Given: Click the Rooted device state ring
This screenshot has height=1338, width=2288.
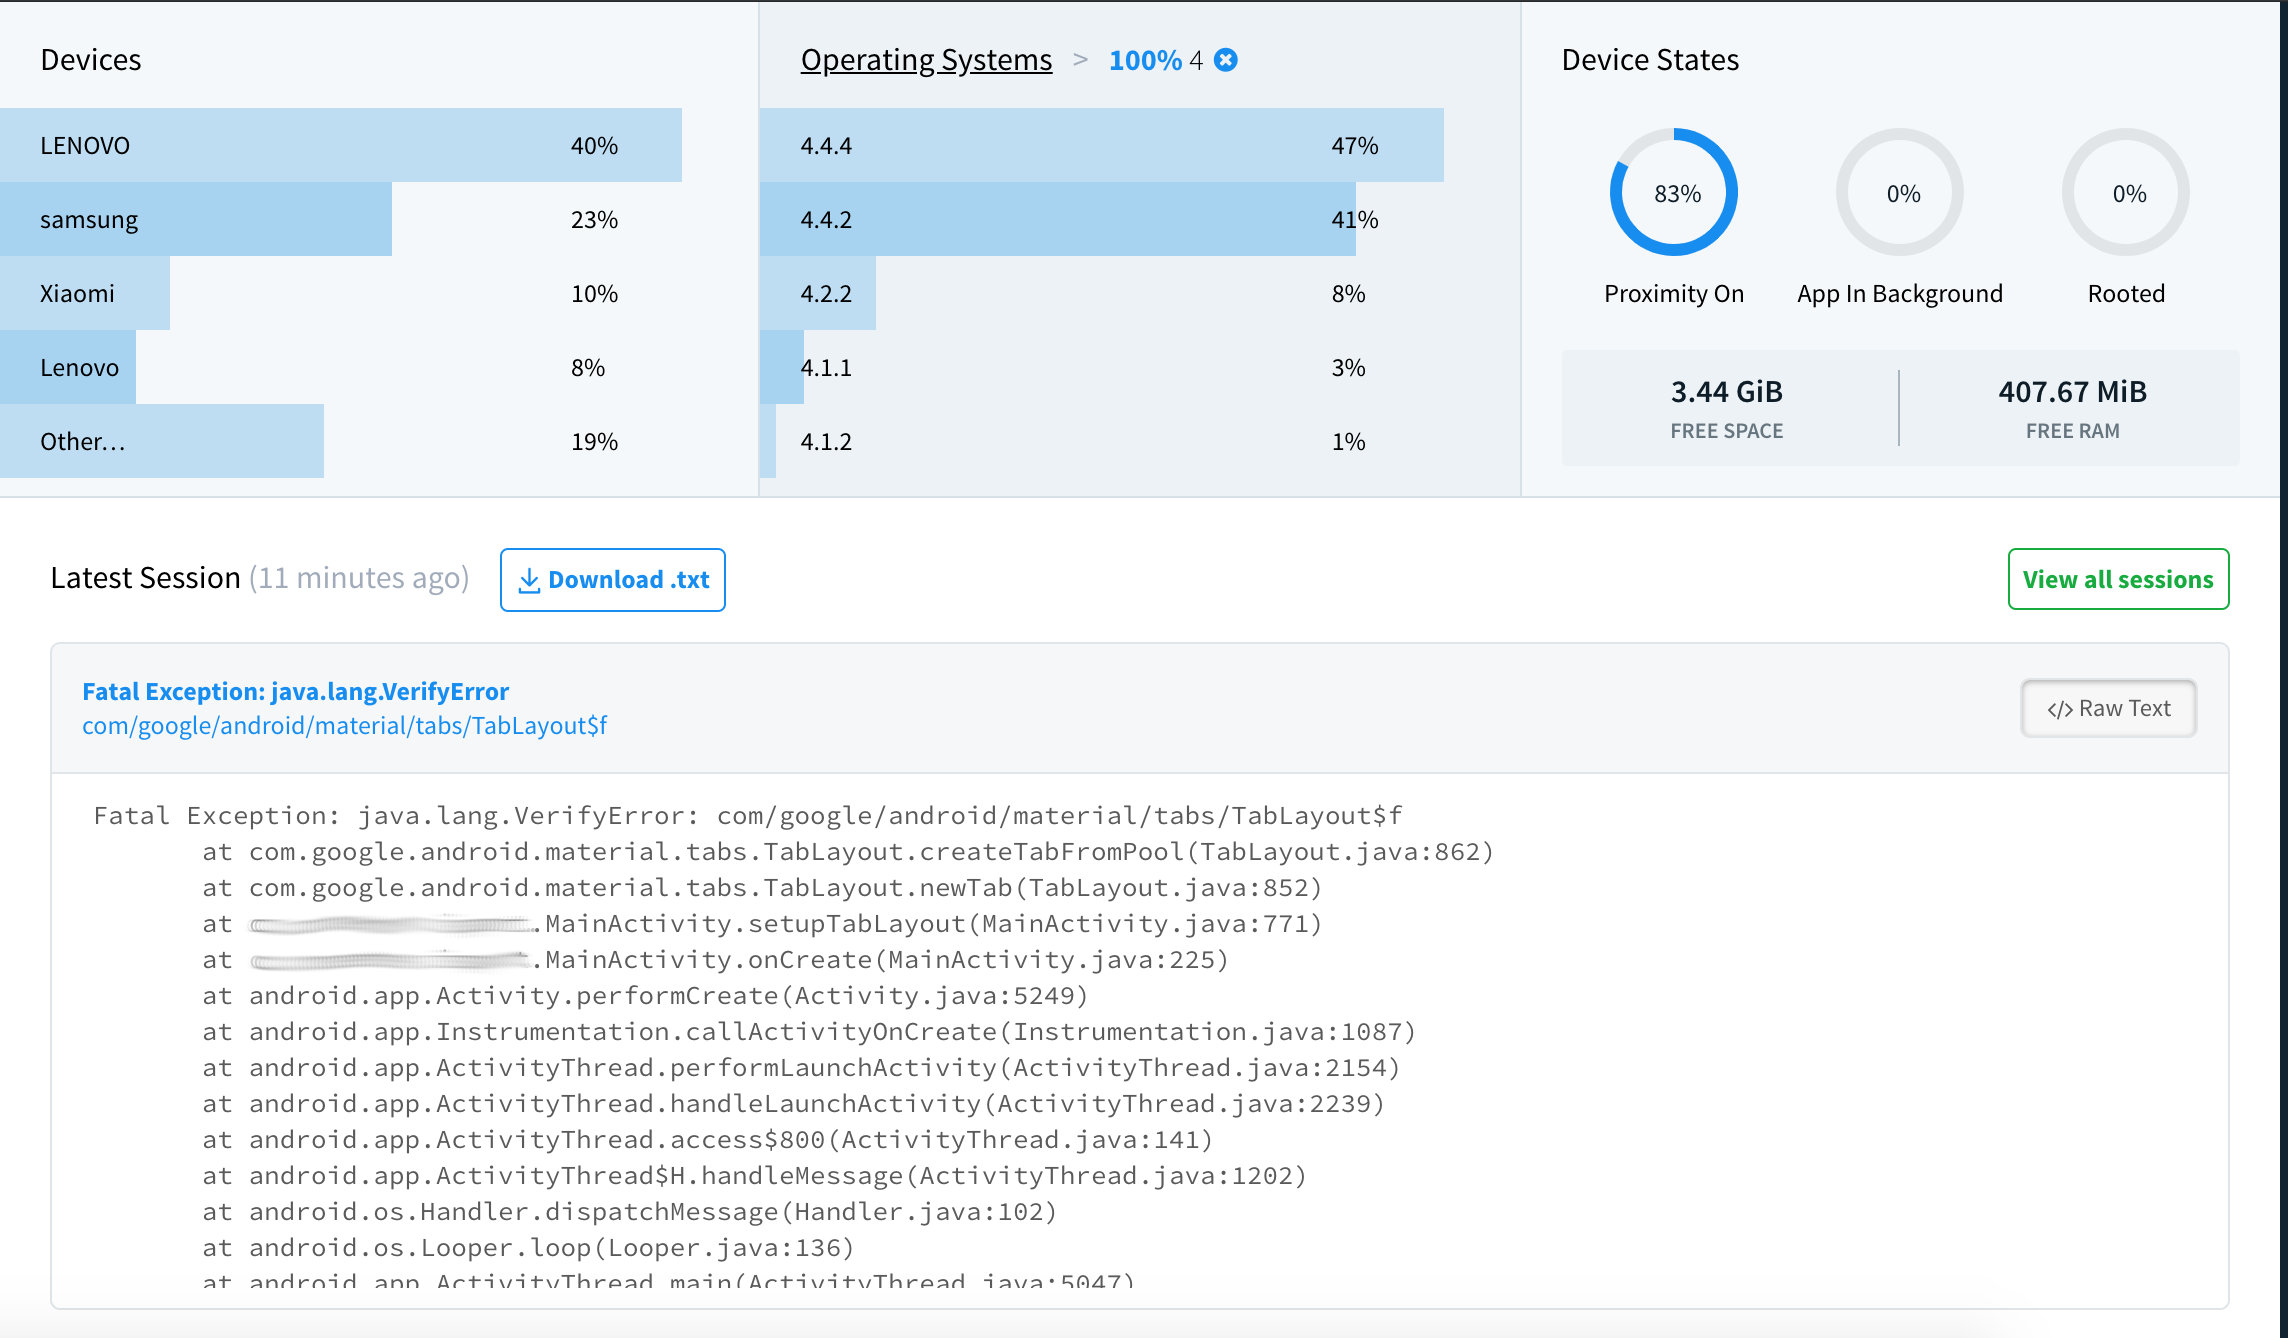Looking at the screenshot, I should tap(2125, 192).
